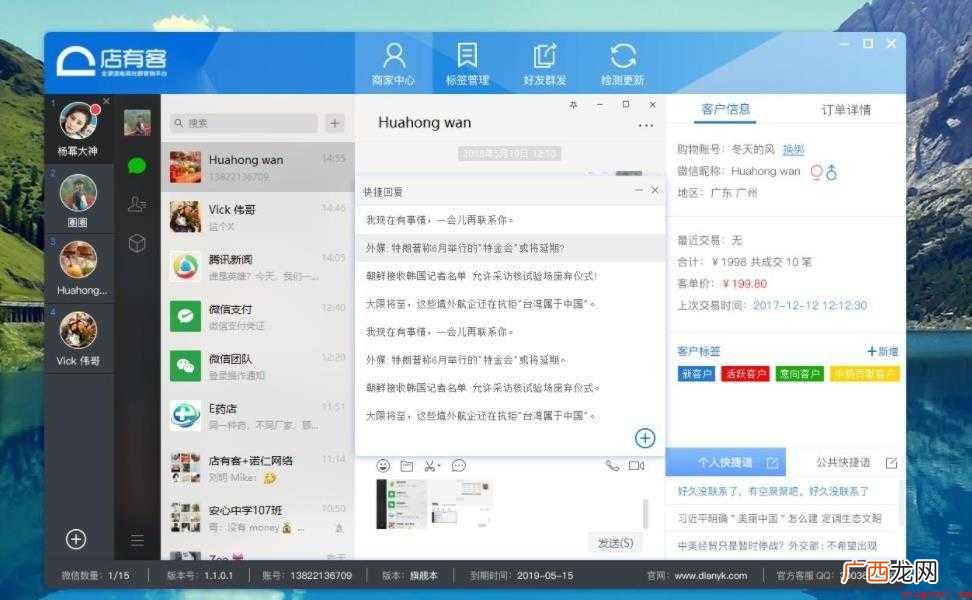Switch to Huahong... account in sidebar
972x600 pixels.
79,268
